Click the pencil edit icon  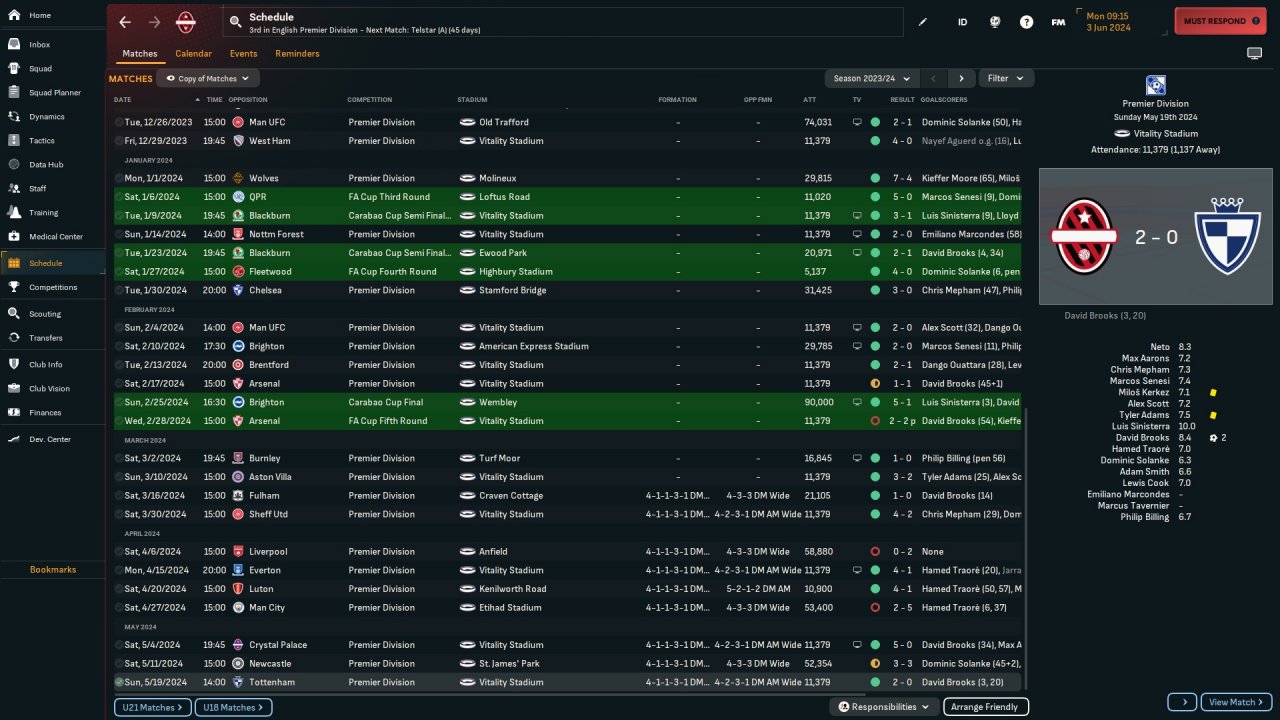click(923, 22)
